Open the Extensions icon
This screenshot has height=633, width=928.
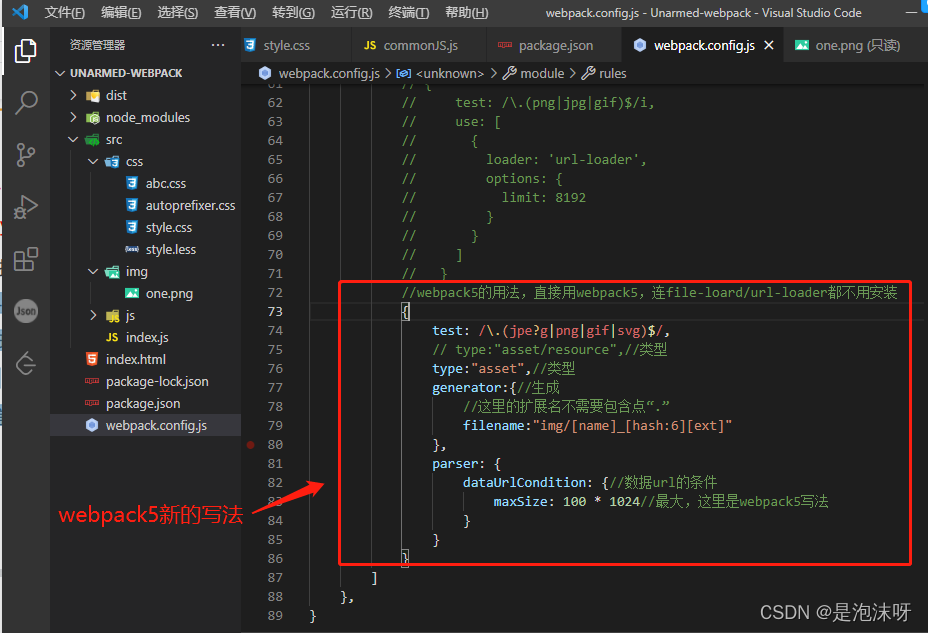[26, 259]
